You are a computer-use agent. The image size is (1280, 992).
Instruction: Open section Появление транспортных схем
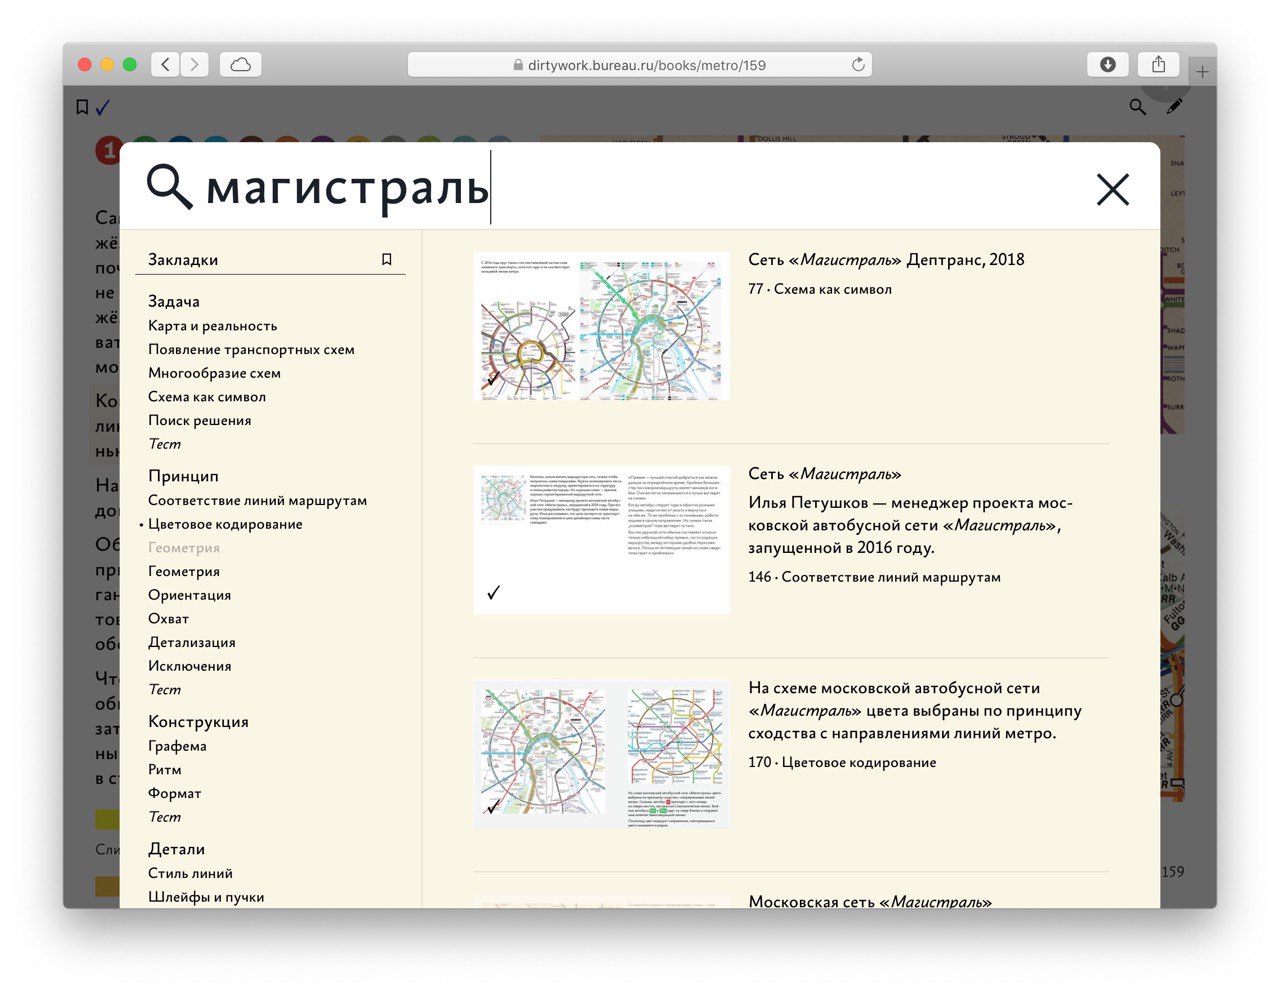tap(251, 349)
